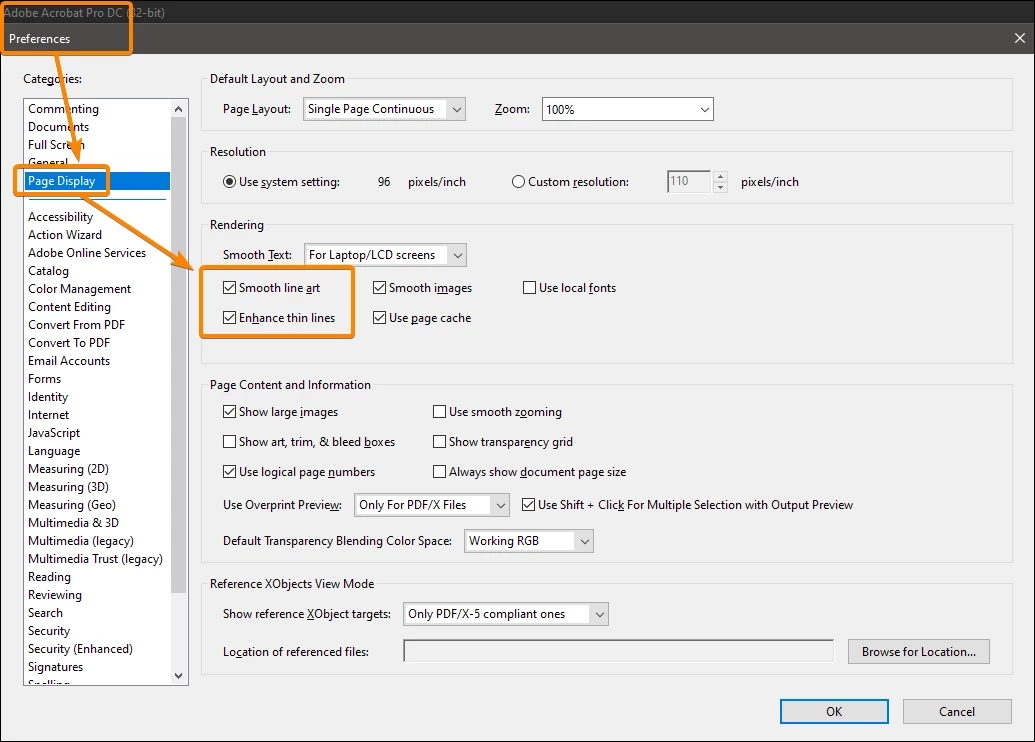
Task: Select Documents category
Action: coord(58,127)
